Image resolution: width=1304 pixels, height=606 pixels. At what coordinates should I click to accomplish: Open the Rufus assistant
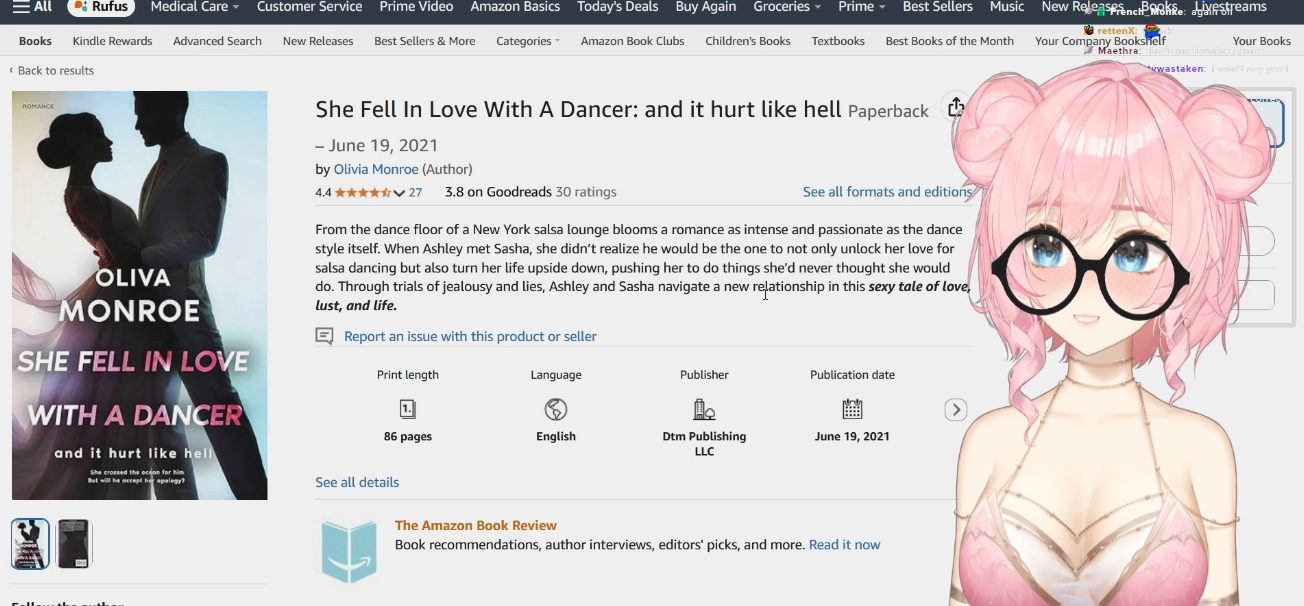point(101,7)
